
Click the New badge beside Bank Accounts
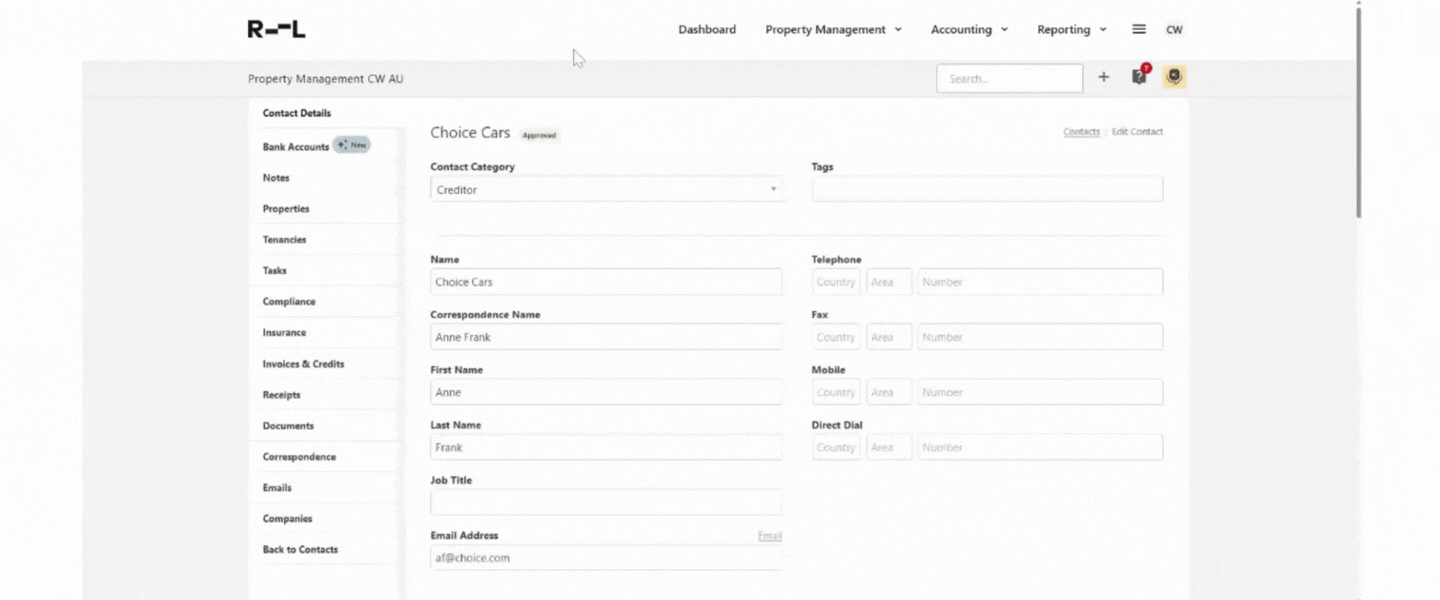(352, 145)
